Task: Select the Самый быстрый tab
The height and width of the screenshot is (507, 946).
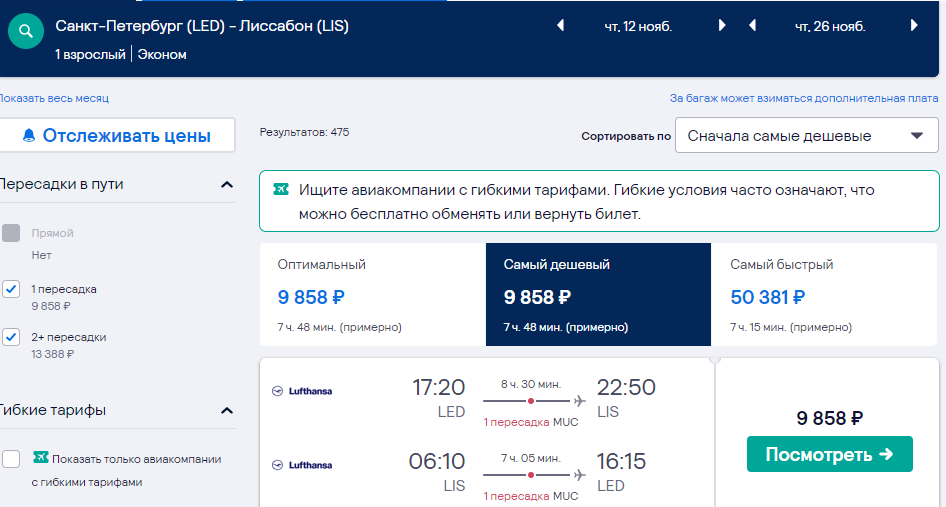Action: point(825,295)
